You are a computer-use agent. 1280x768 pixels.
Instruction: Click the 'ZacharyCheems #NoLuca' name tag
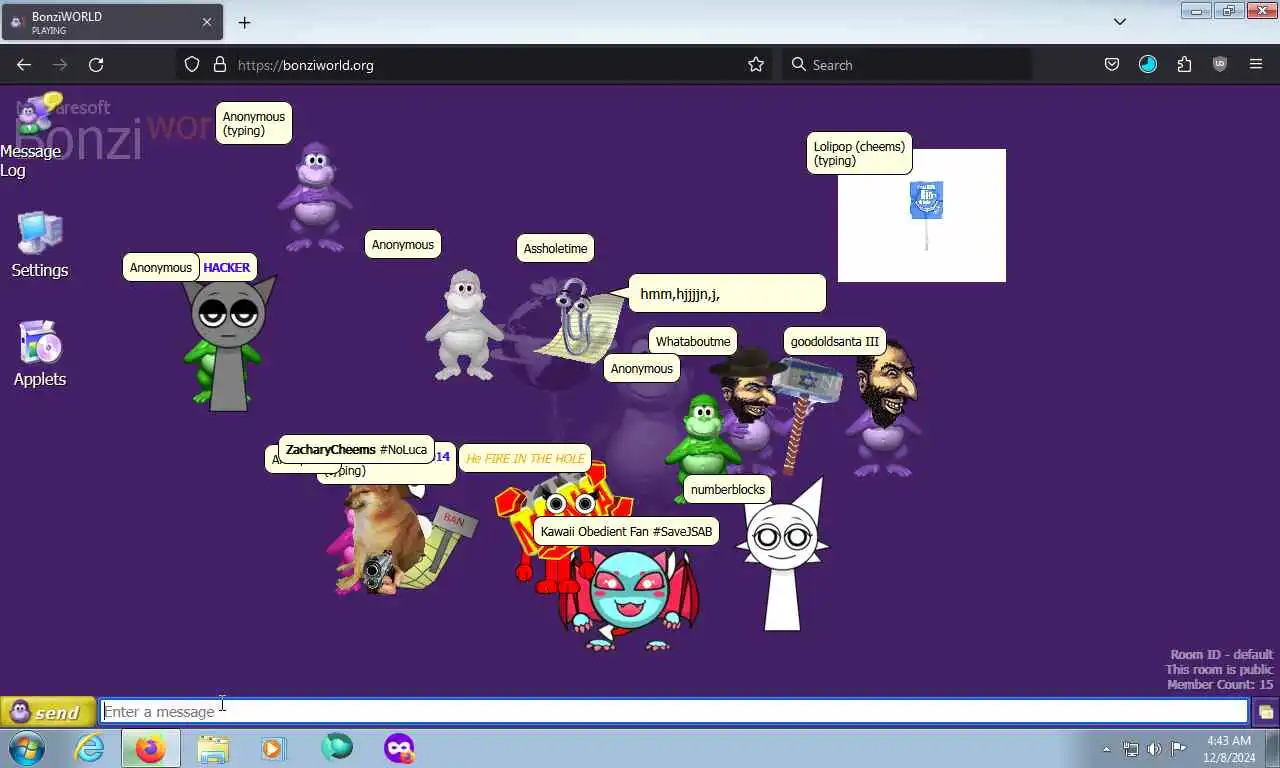(356, 450)
